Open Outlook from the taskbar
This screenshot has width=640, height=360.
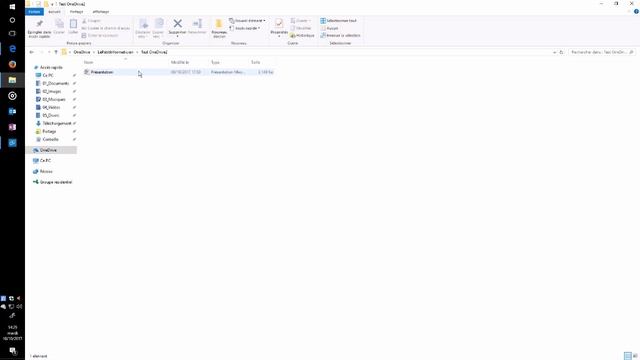pyautogui.click(x=12, y=111)
